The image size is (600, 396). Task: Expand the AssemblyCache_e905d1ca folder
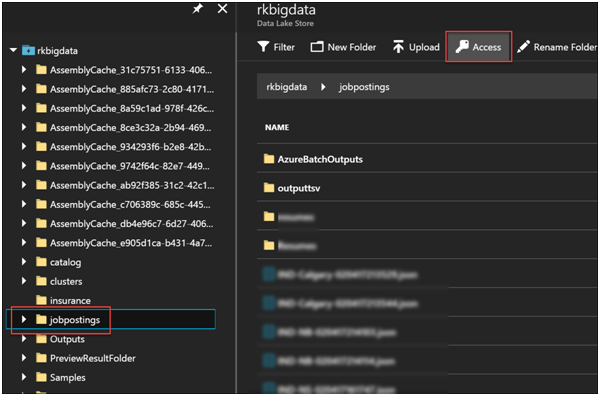coord(24,243)
